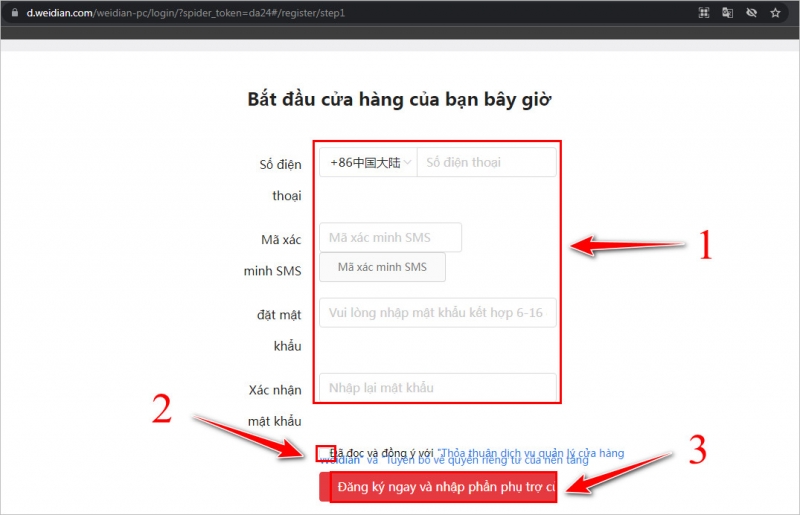Click the translate page icon
800x515 pixels.
point(728,13)
